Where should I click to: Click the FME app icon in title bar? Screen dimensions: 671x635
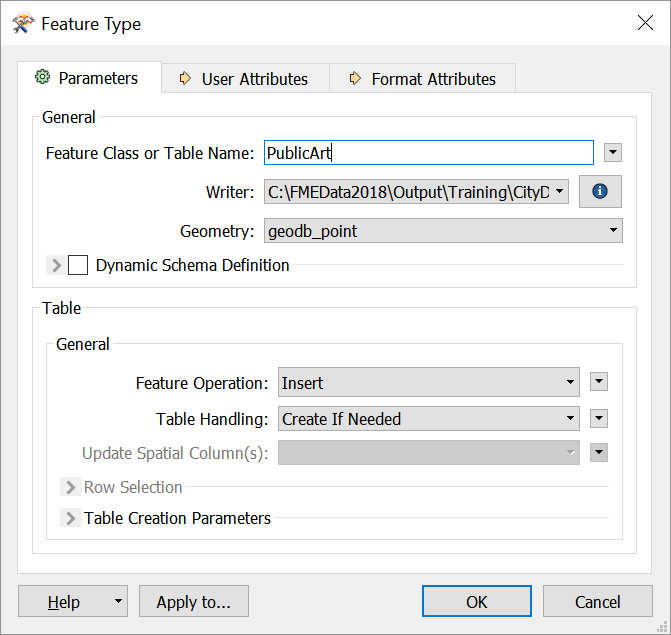click(23, 23)
